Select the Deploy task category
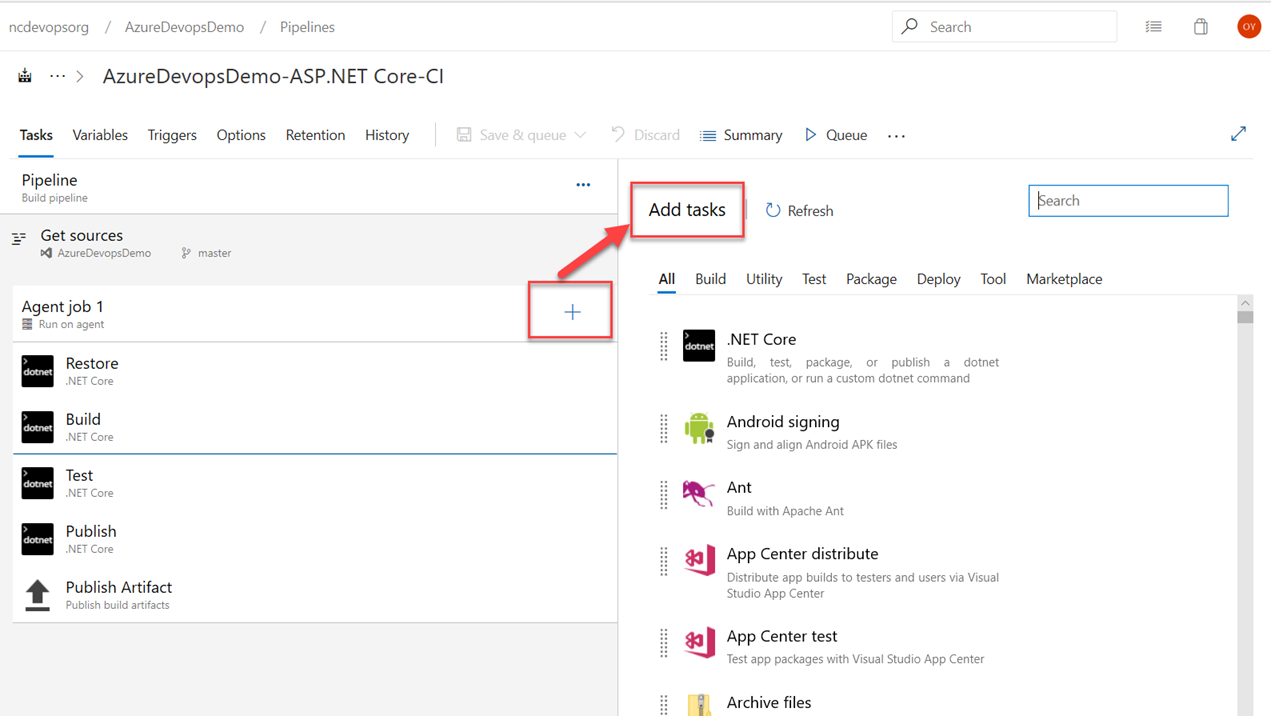 [x=938, y=279]
